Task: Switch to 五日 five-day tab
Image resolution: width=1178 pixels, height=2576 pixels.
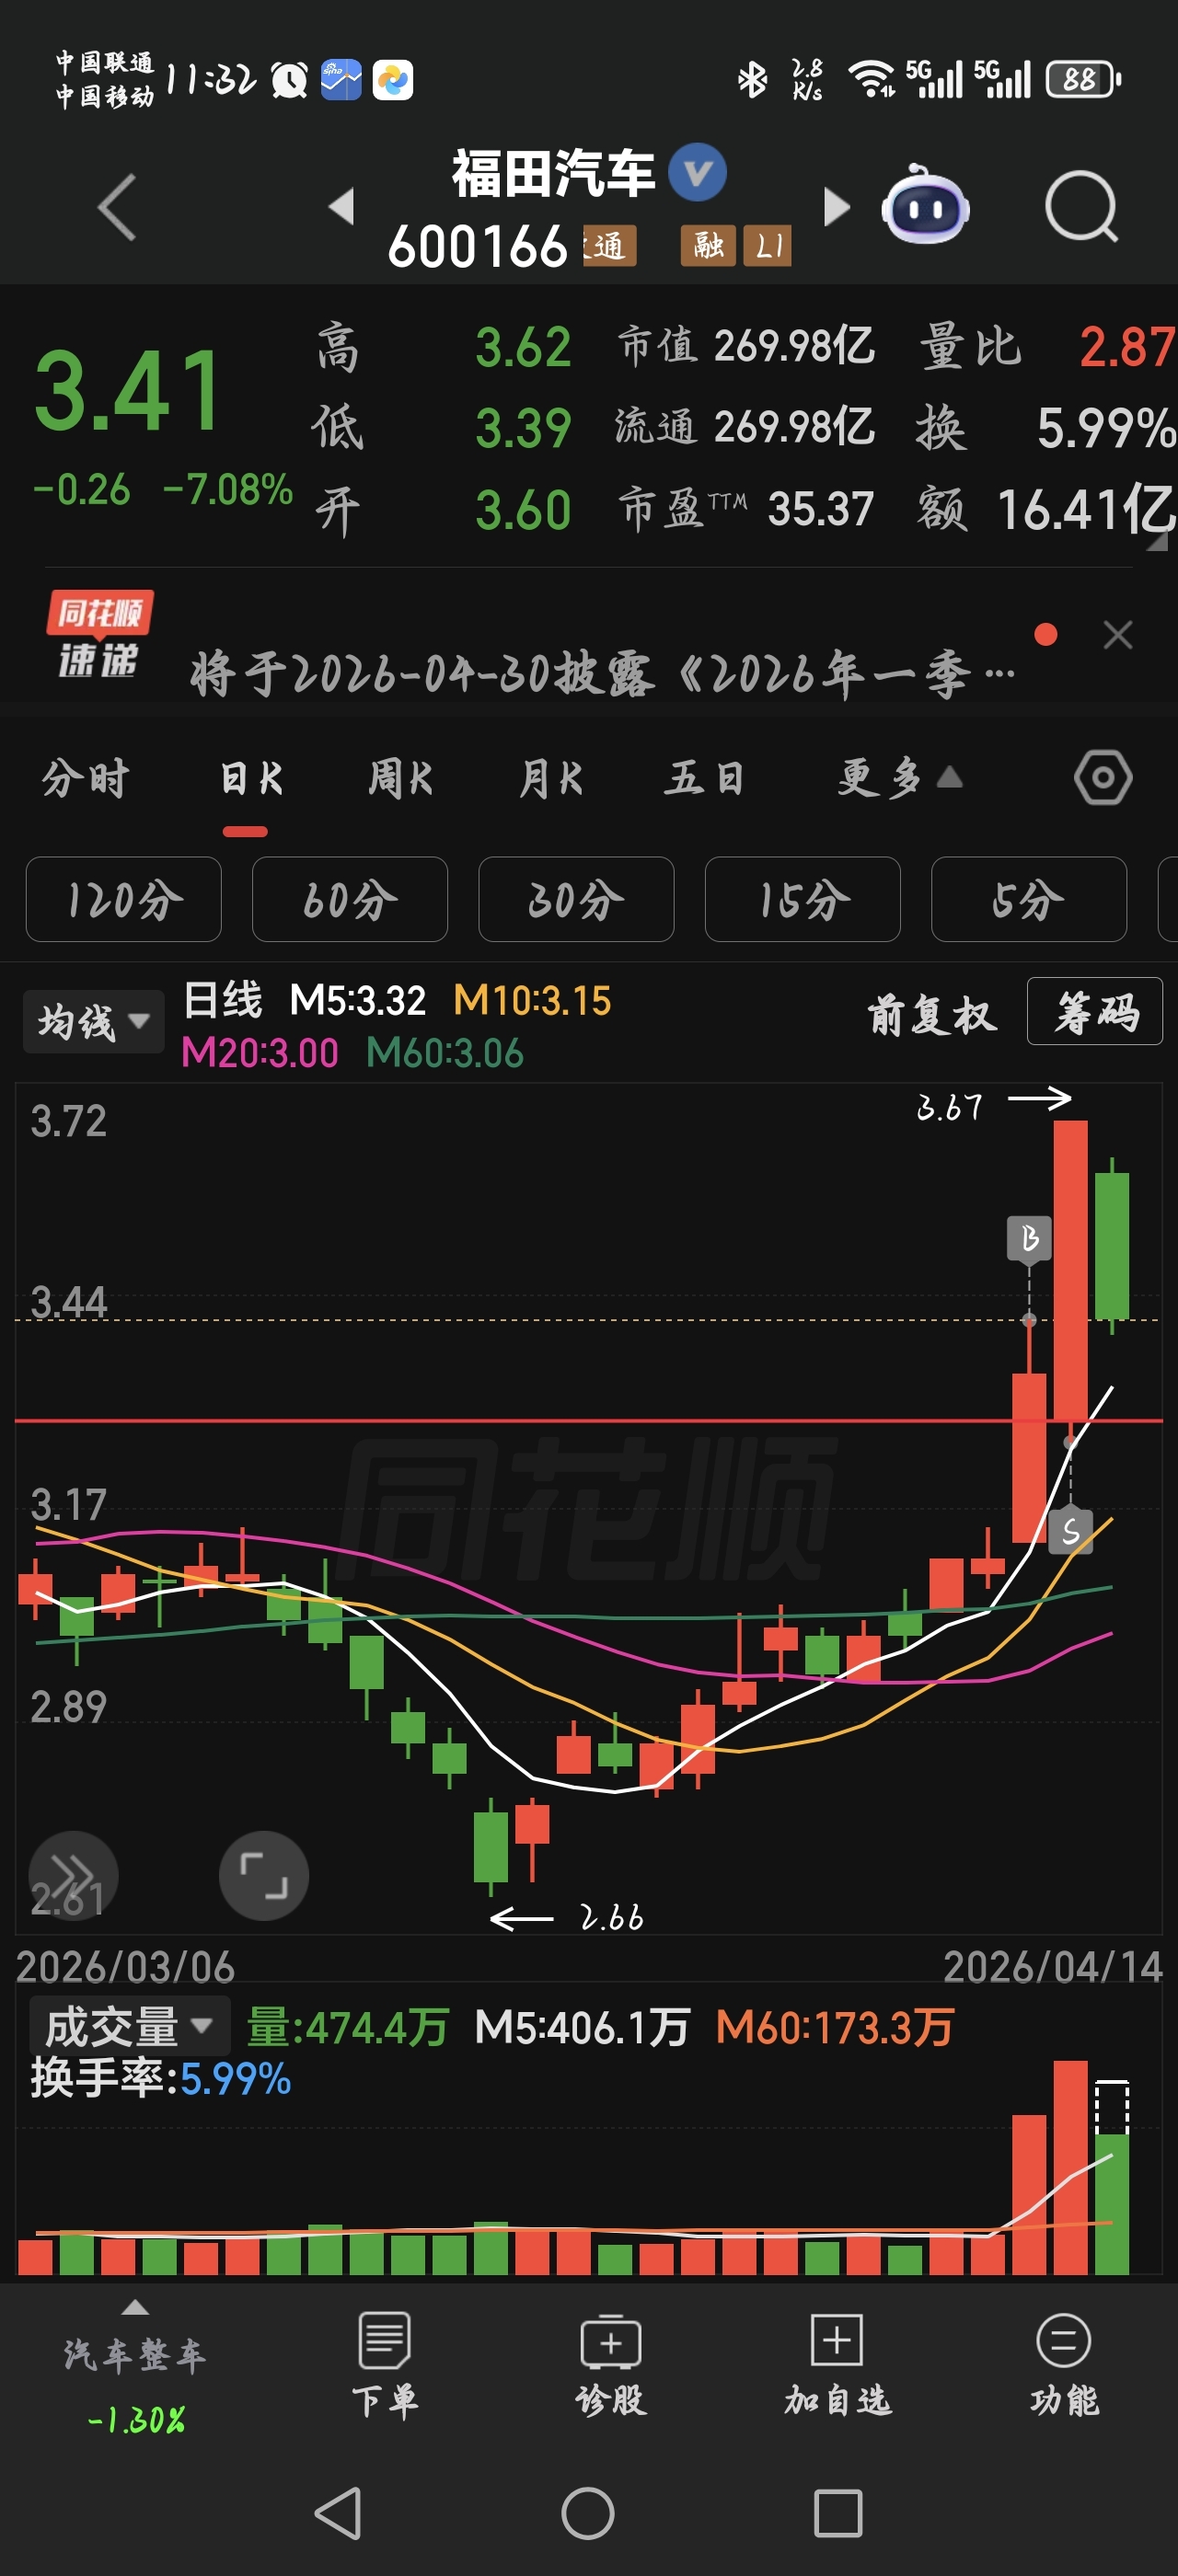Action: (x=704, y=778)
